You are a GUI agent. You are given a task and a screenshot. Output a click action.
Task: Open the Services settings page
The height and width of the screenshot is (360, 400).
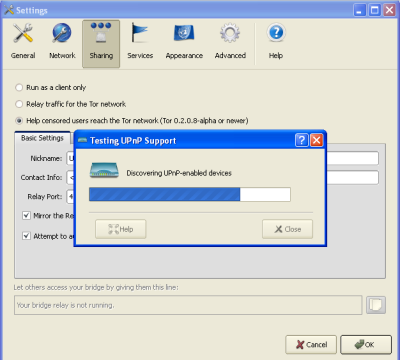pyautogui.click(x=140, y=42)
